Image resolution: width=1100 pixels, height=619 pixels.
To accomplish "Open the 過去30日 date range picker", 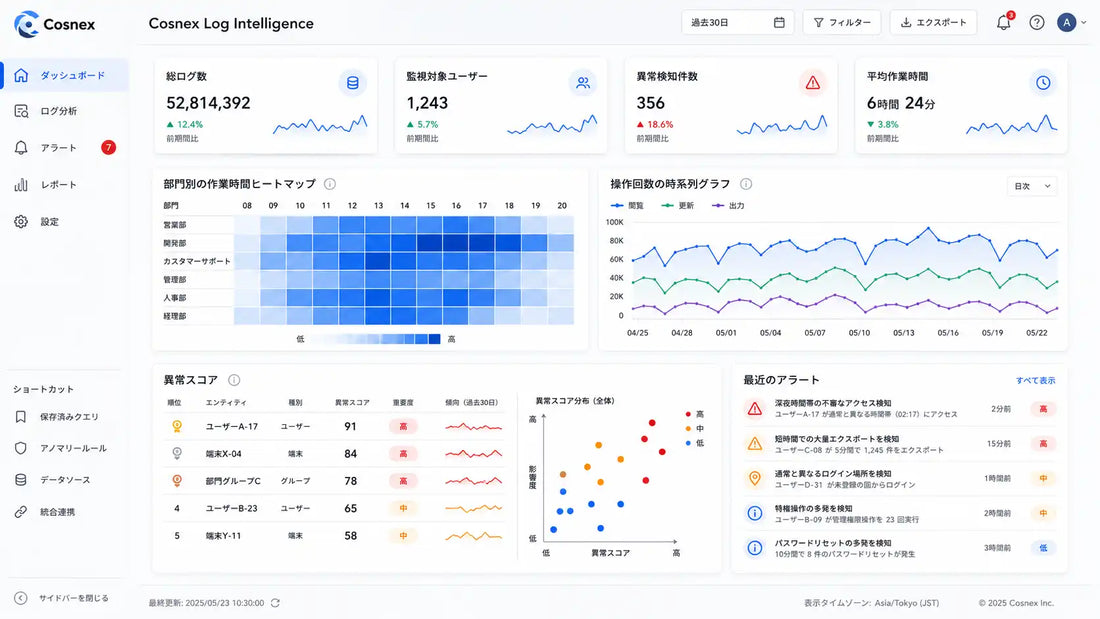I will pyautogui.click(x=737, y=22).
